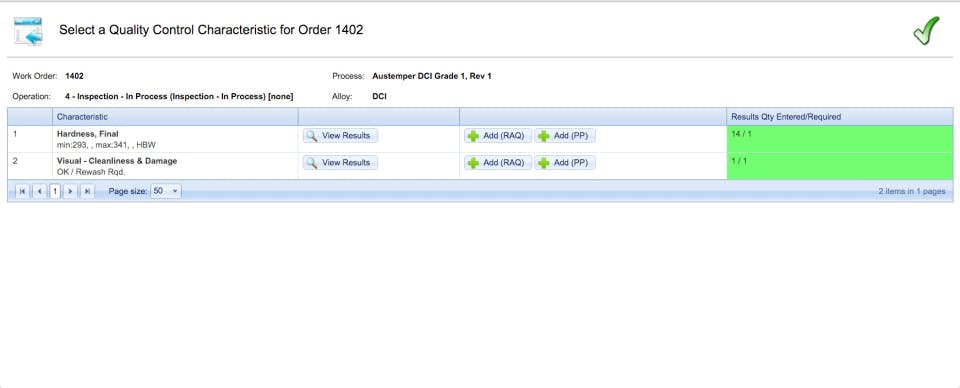Add (PP) for Hardness, Final row
Image resolution: width=960 pixels, height=388 pixels.
click(x=564, y=136)
